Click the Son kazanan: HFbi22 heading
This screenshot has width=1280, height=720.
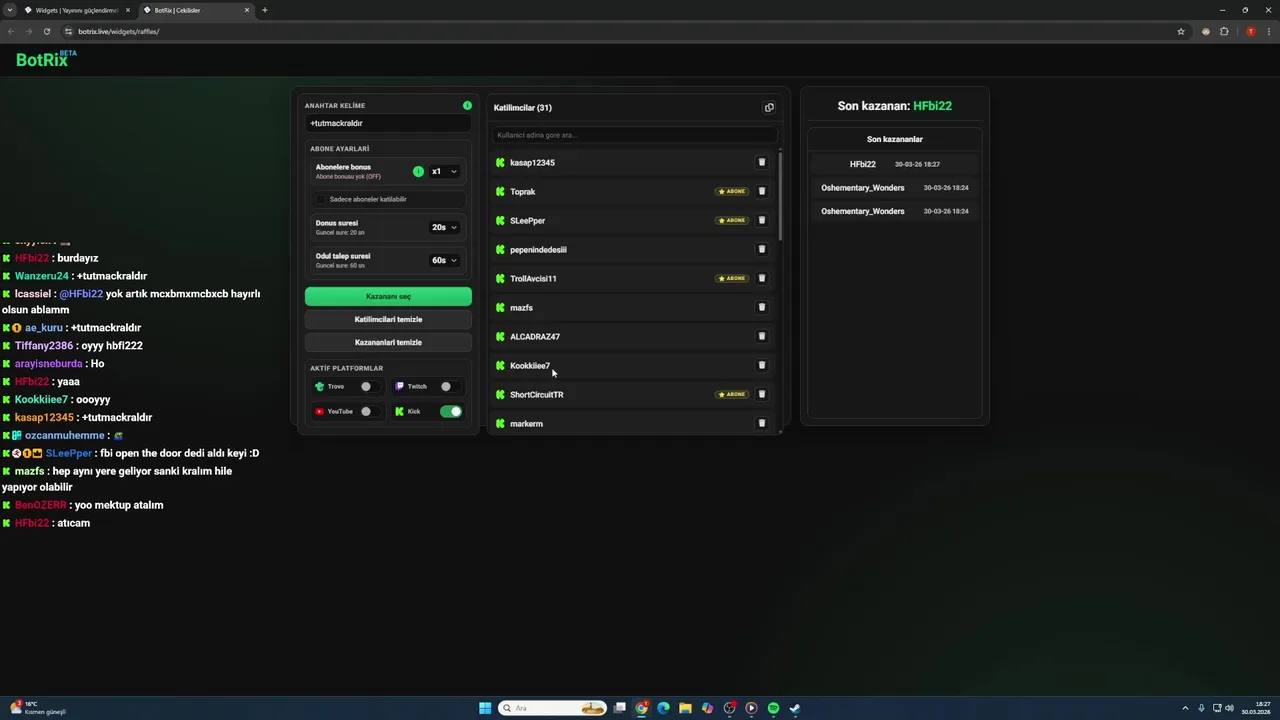tap(895, 106)
